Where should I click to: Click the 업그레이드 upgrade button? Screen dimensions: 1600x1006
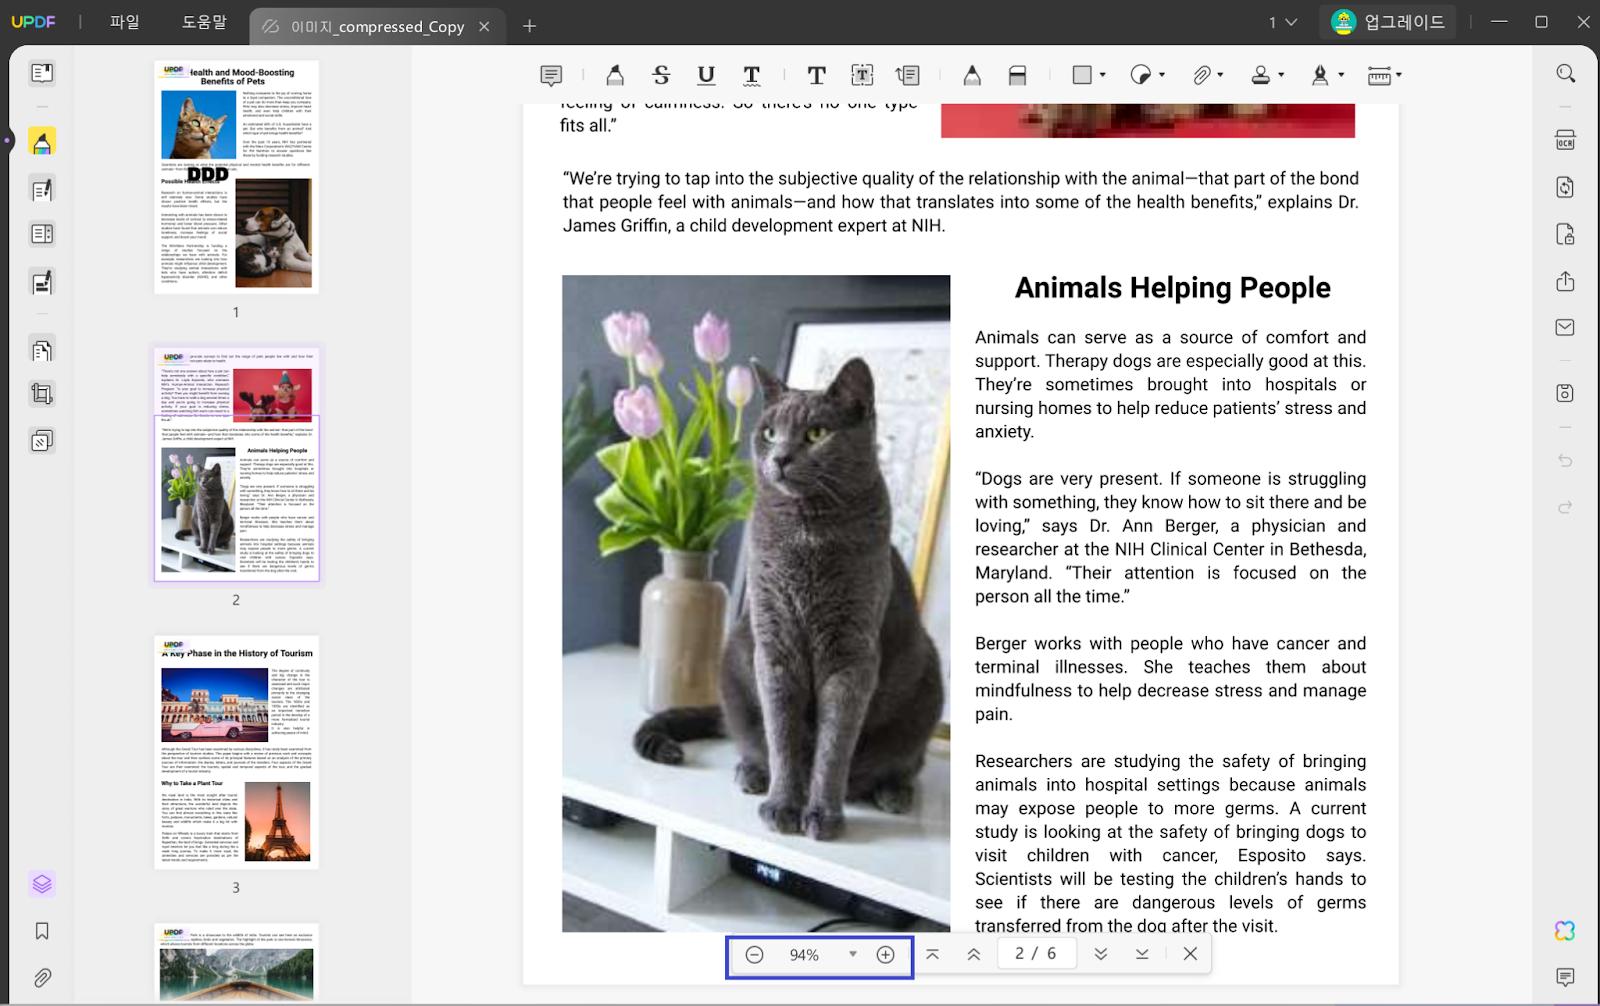point(1388,22)
